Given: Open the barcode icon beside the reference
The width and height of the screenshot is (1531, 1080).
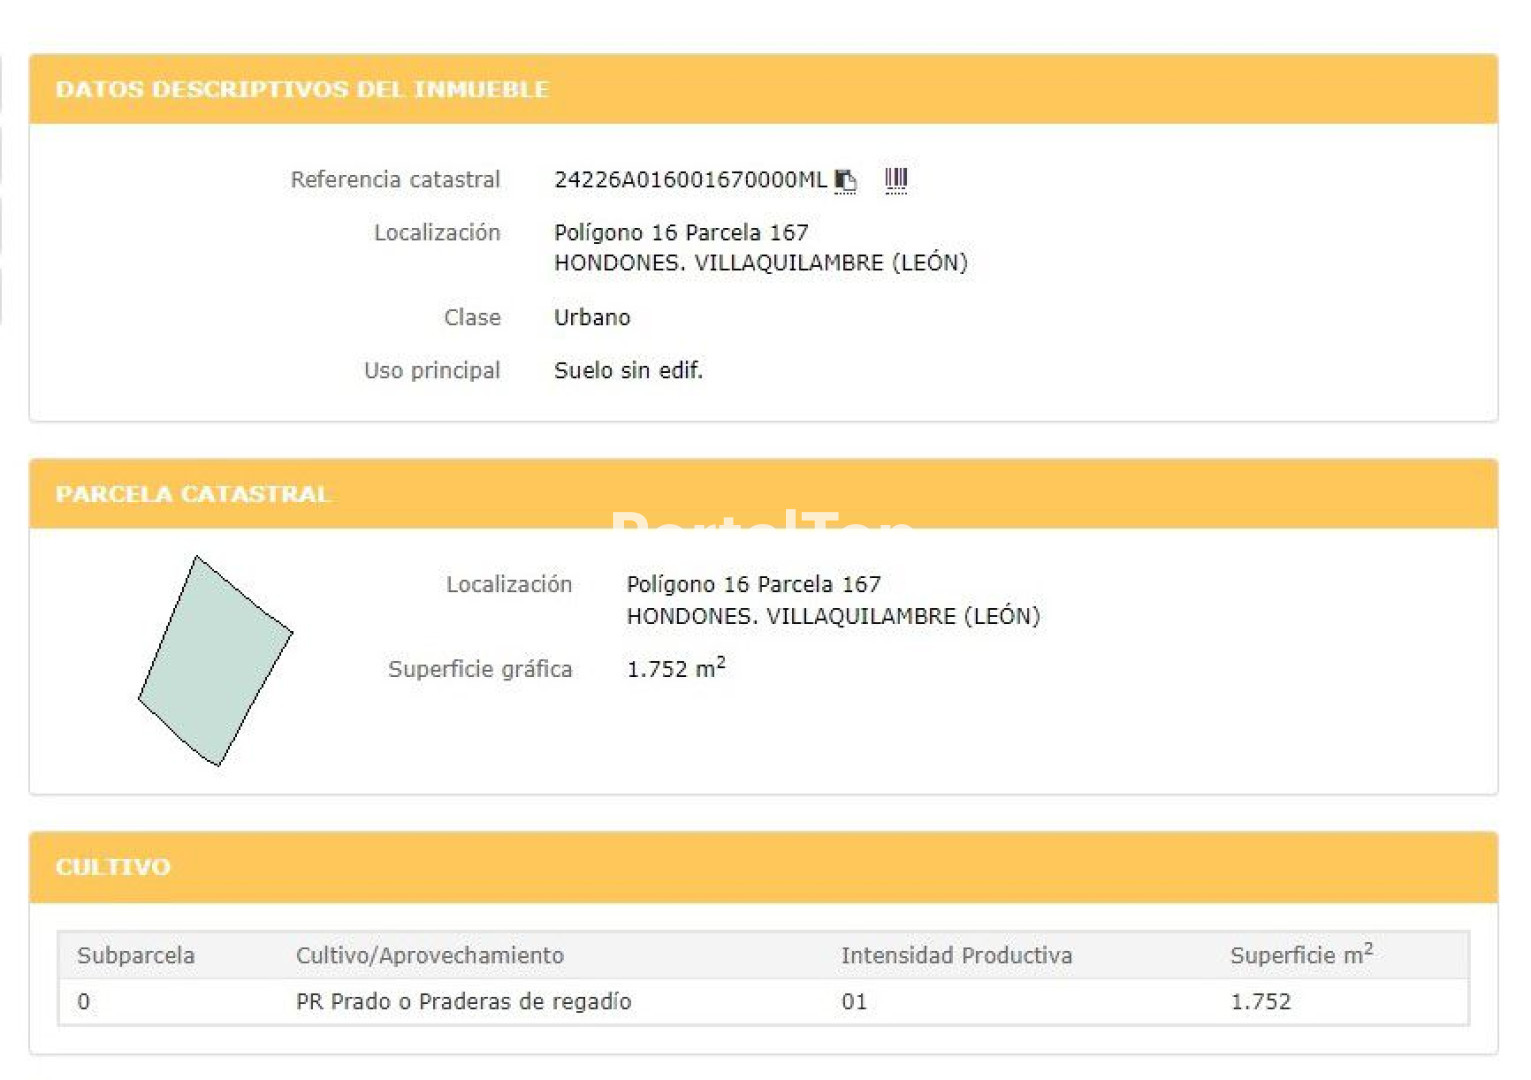Looking at the screenshot, I should tap(896, 180).
